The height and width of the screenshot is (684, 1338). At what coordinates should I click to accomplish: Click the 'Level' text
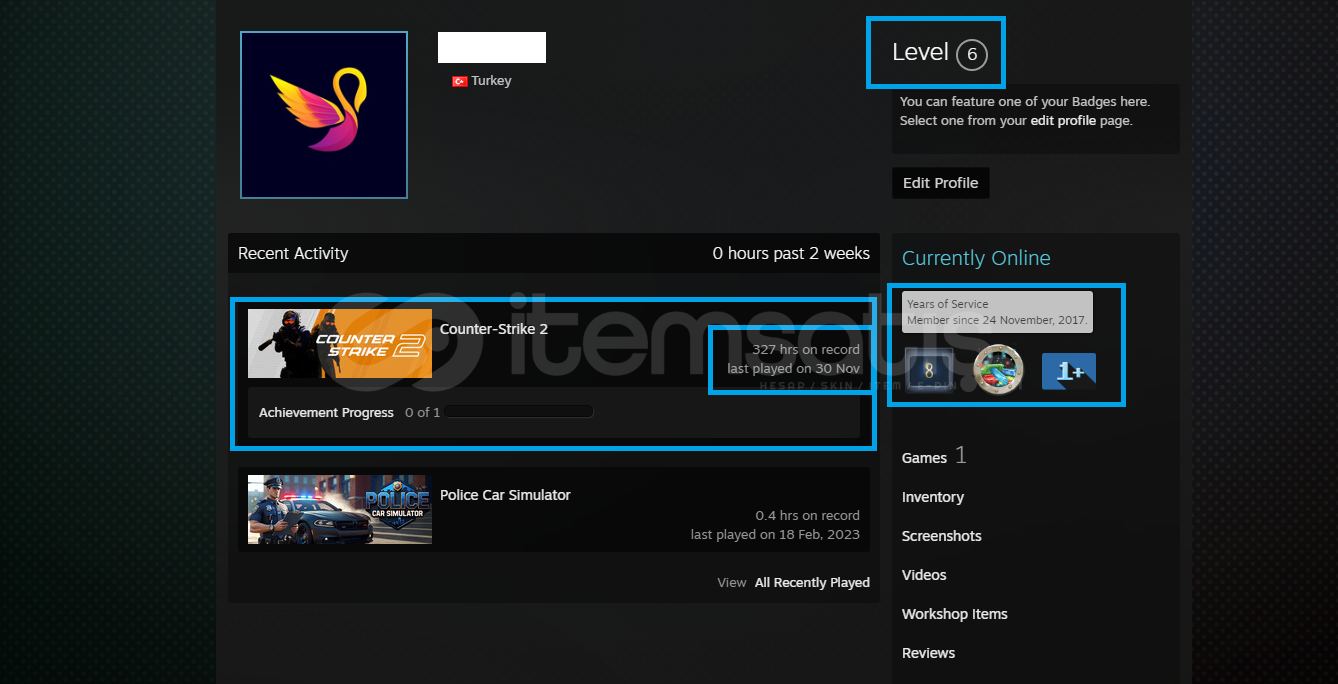(x=920, y=53)
